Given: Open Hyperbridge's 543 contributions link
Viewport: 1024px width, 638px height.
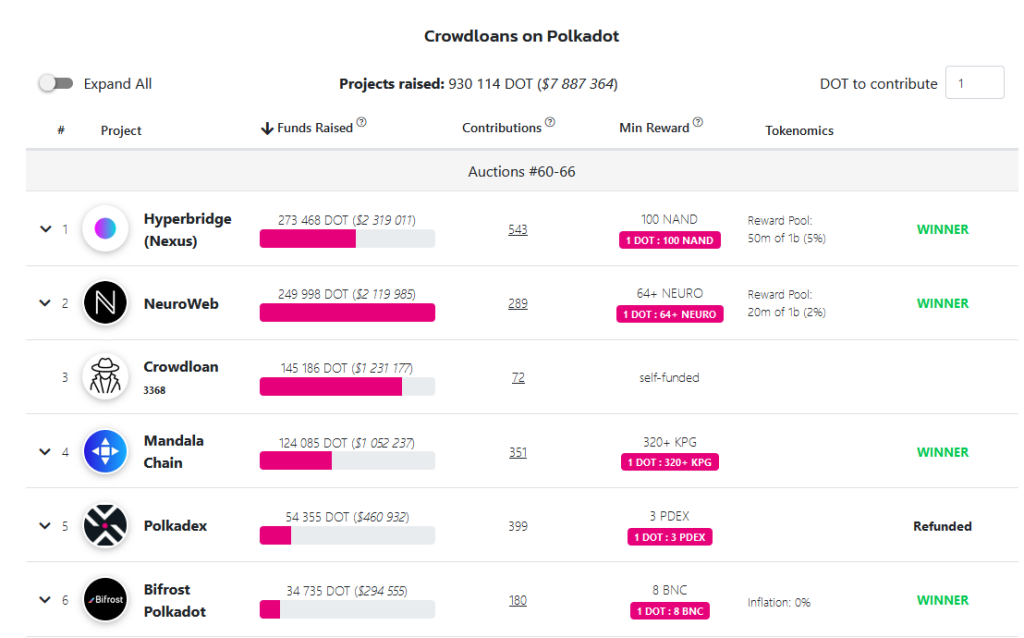Looking at the screenshot, I should pos(517,230).
